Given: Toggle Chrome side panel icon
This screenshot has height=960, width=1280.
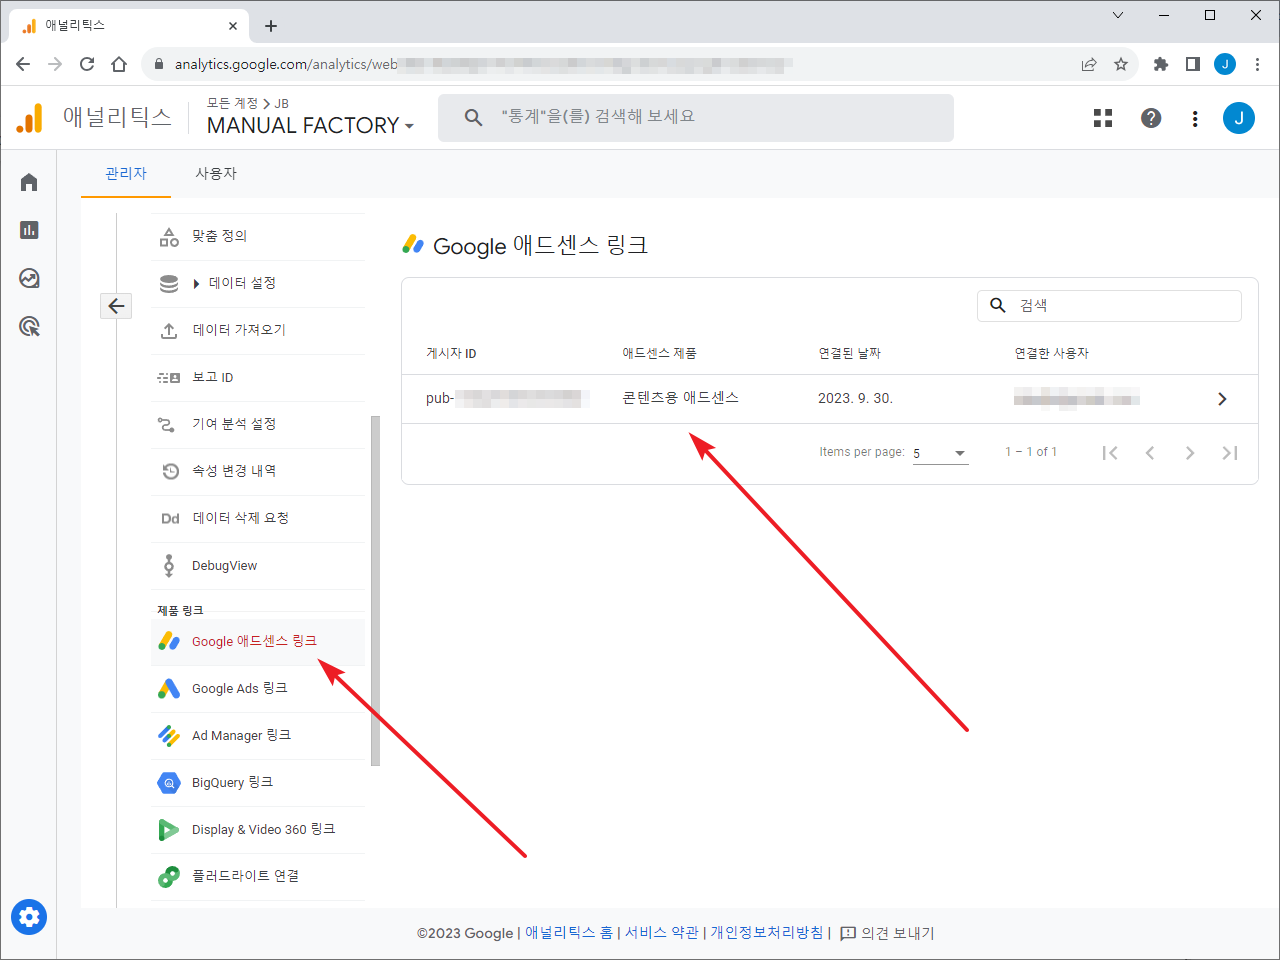Looking at the screenshot, I should click(x=1193, y=64).
